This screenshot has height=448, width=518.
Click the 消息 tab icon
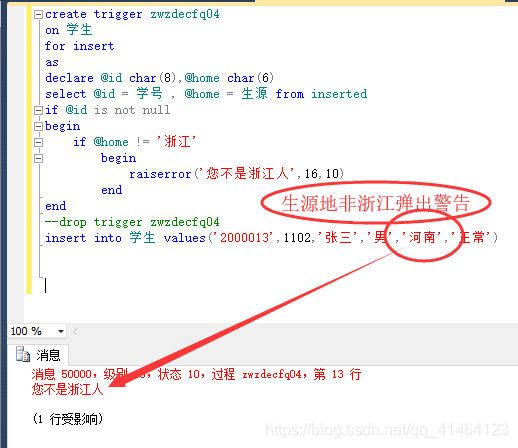point(23,354)
